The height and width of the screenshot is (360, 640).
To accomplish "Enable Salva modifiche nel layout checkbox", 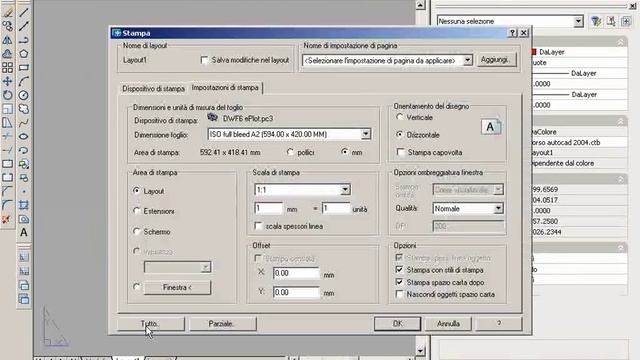I will 204,60.
